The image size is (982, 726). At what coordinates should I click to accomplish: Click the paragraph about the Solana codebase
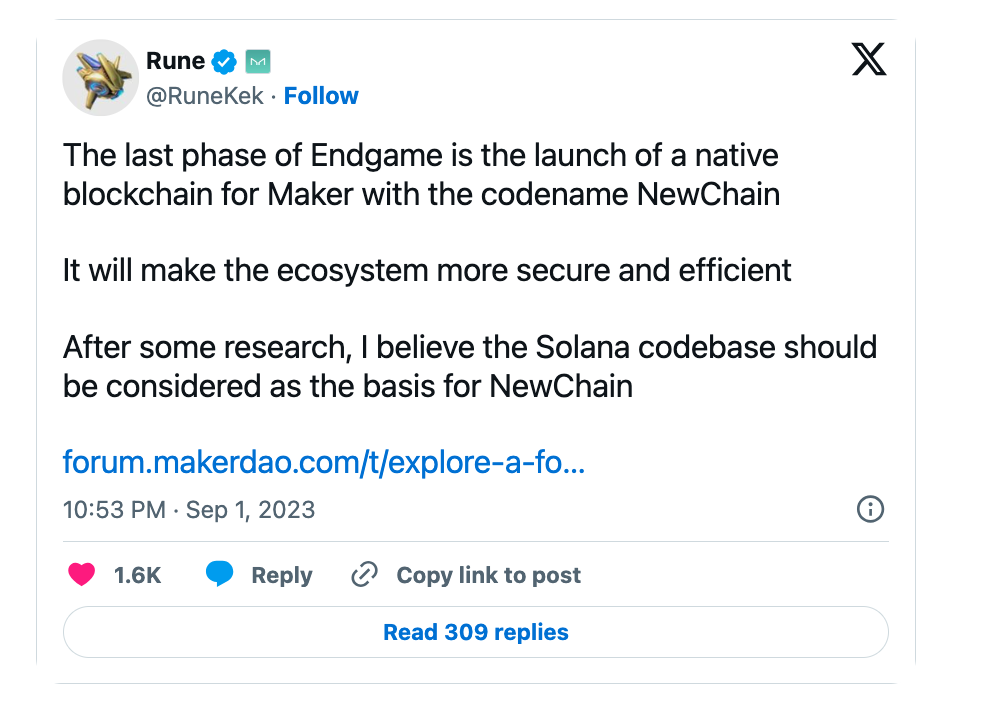(469, 366)
